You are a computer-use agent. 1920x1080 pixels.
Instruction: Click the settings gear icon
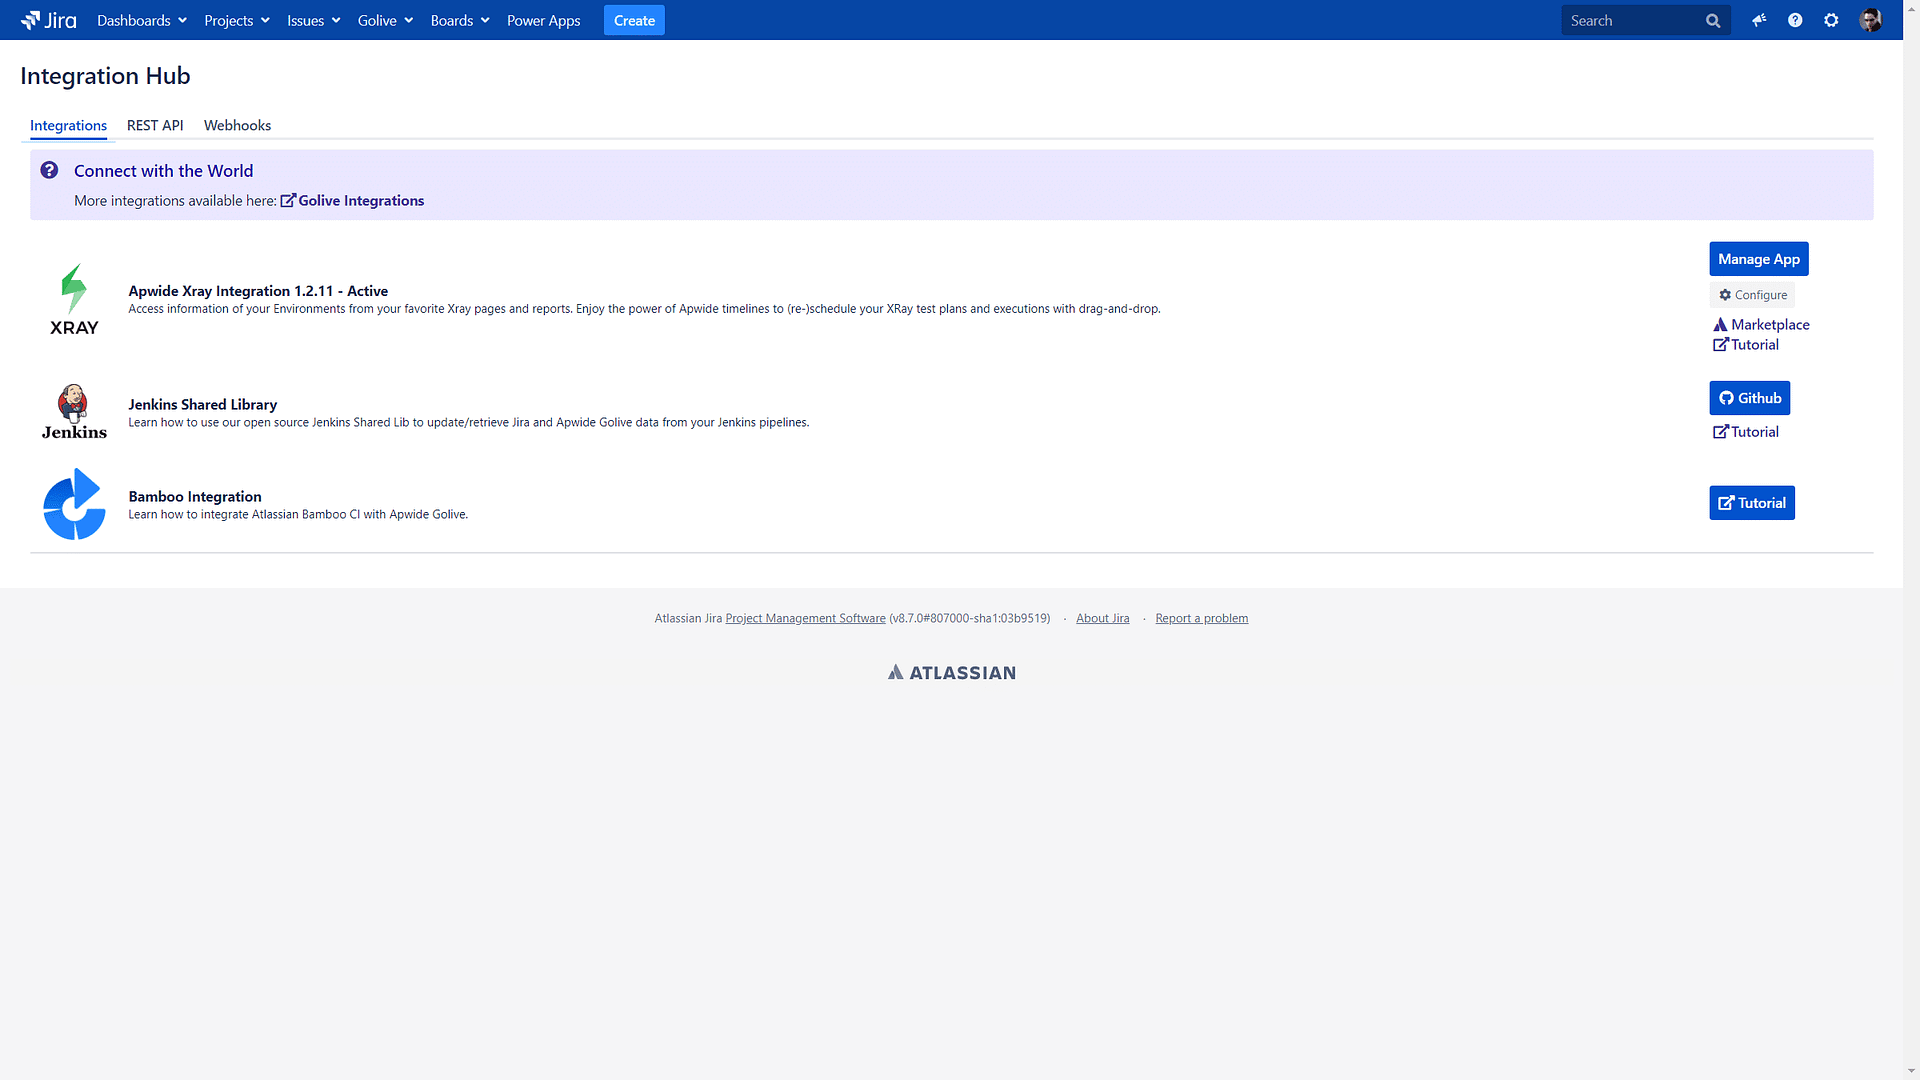[1831, 20]
